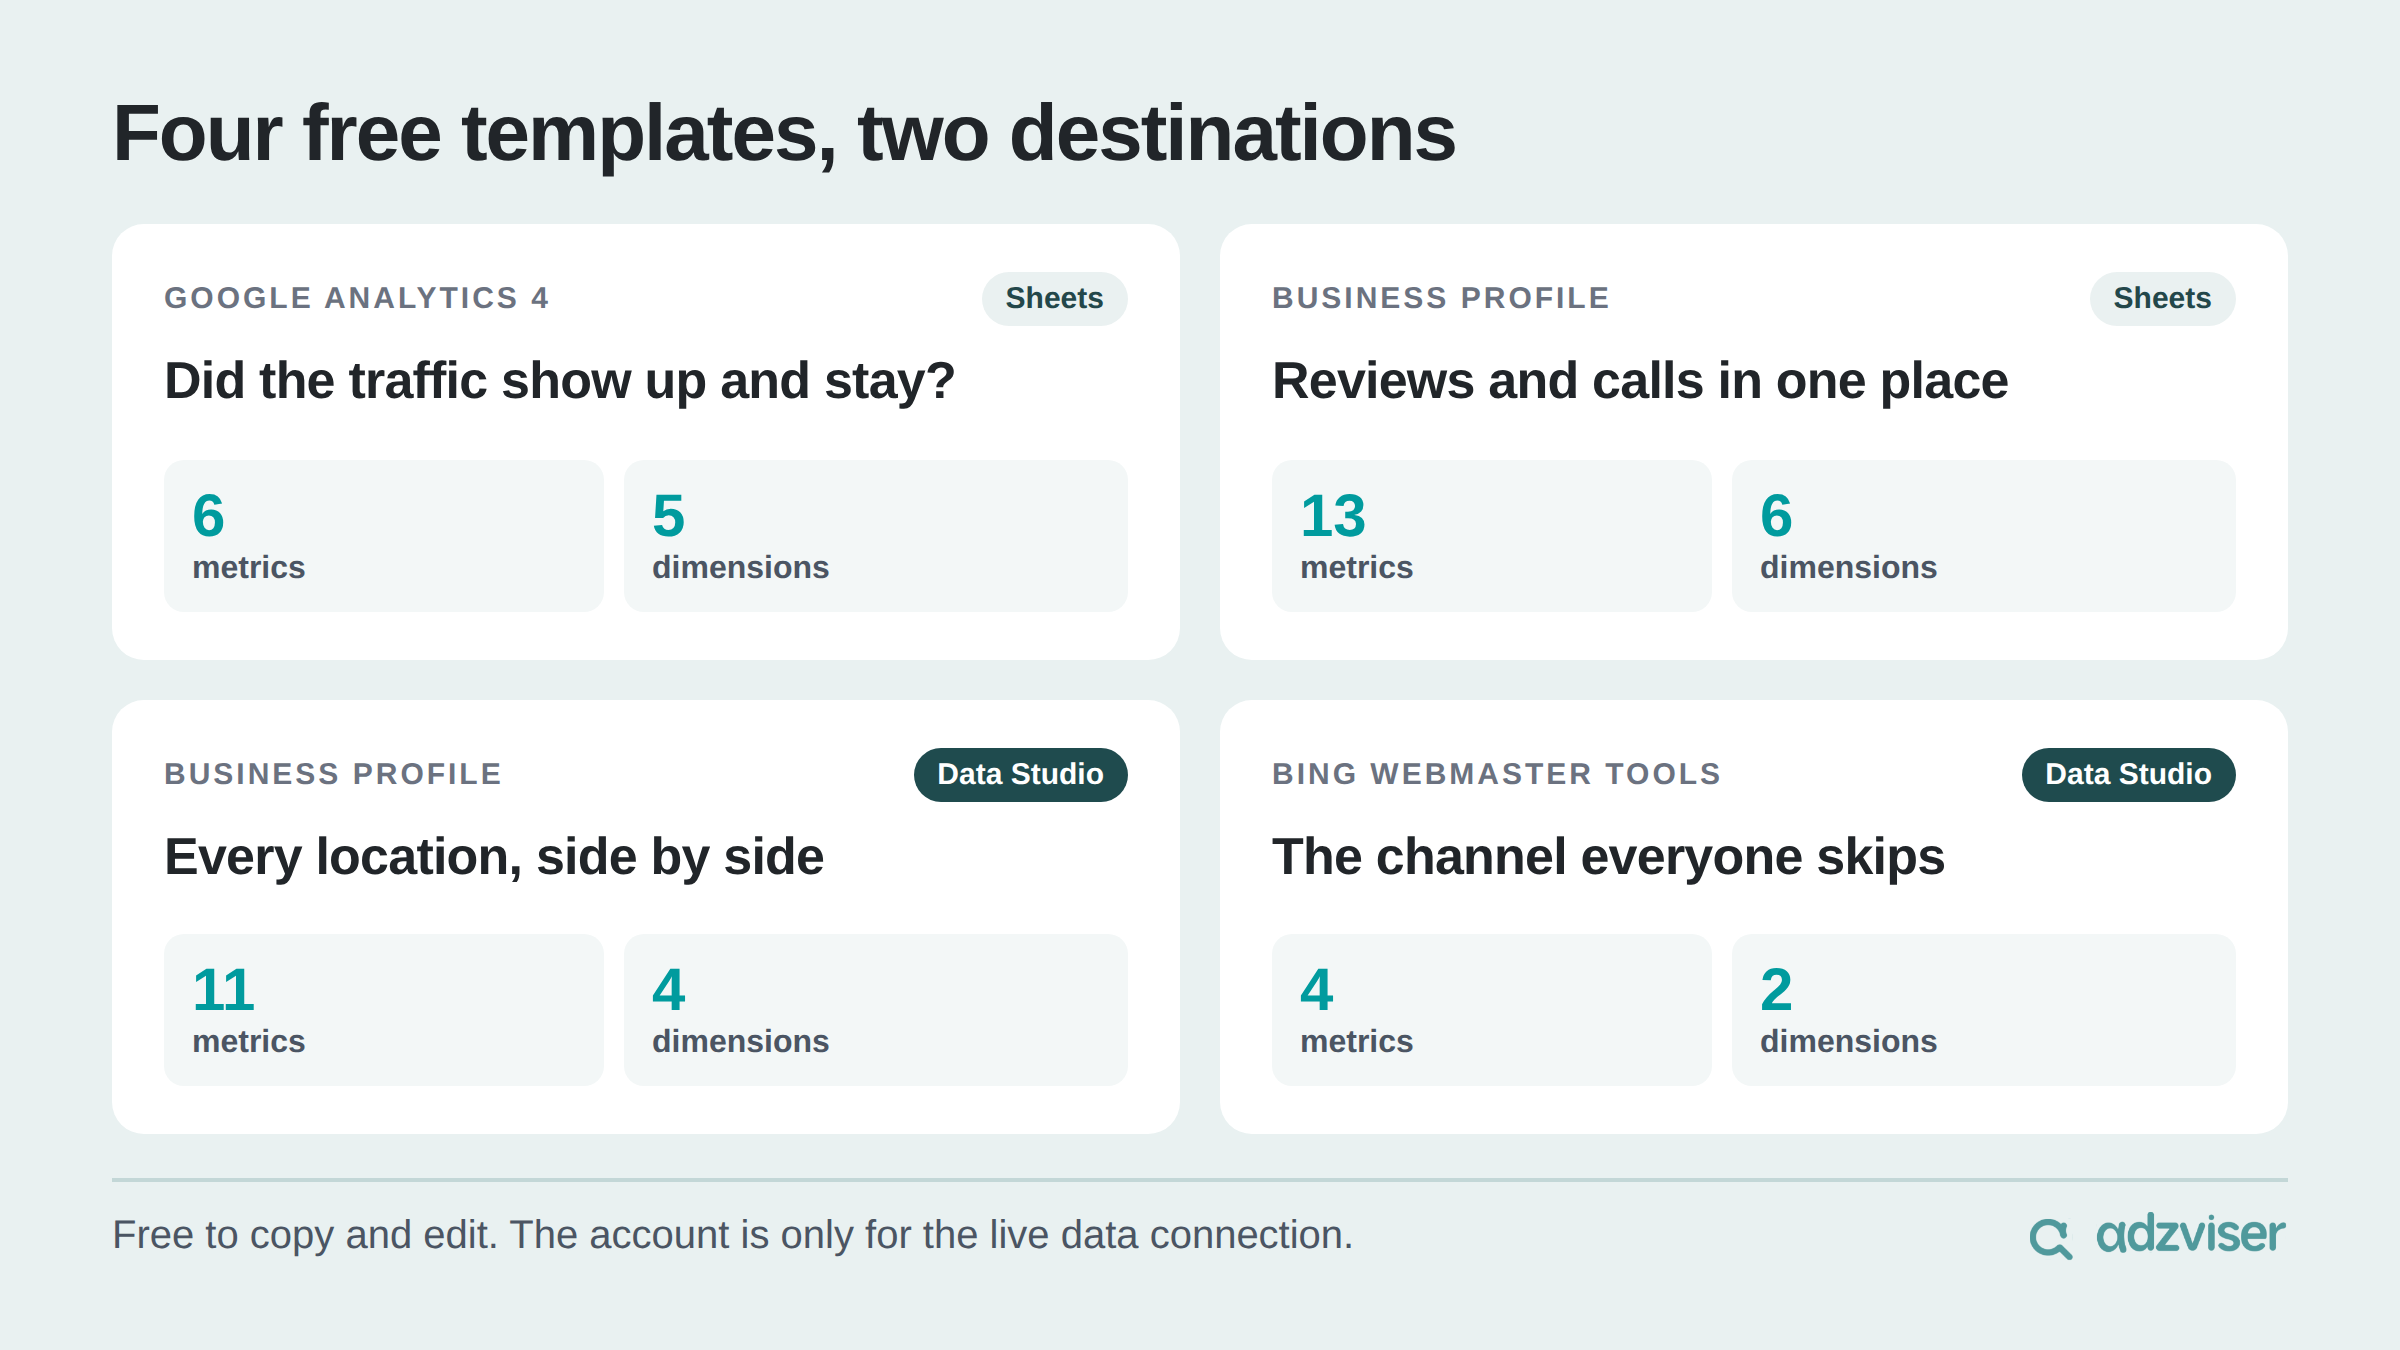2400x1350 pixels.
Task: Click the 'GOOGLE ANALYTICS 4' label
Action: coord(357,298)
